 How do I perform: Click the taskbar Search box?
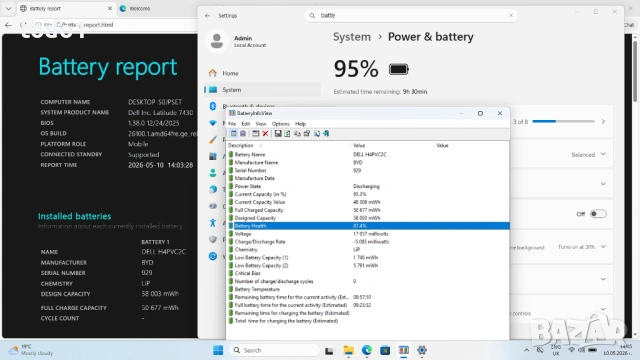pos(275,350)
